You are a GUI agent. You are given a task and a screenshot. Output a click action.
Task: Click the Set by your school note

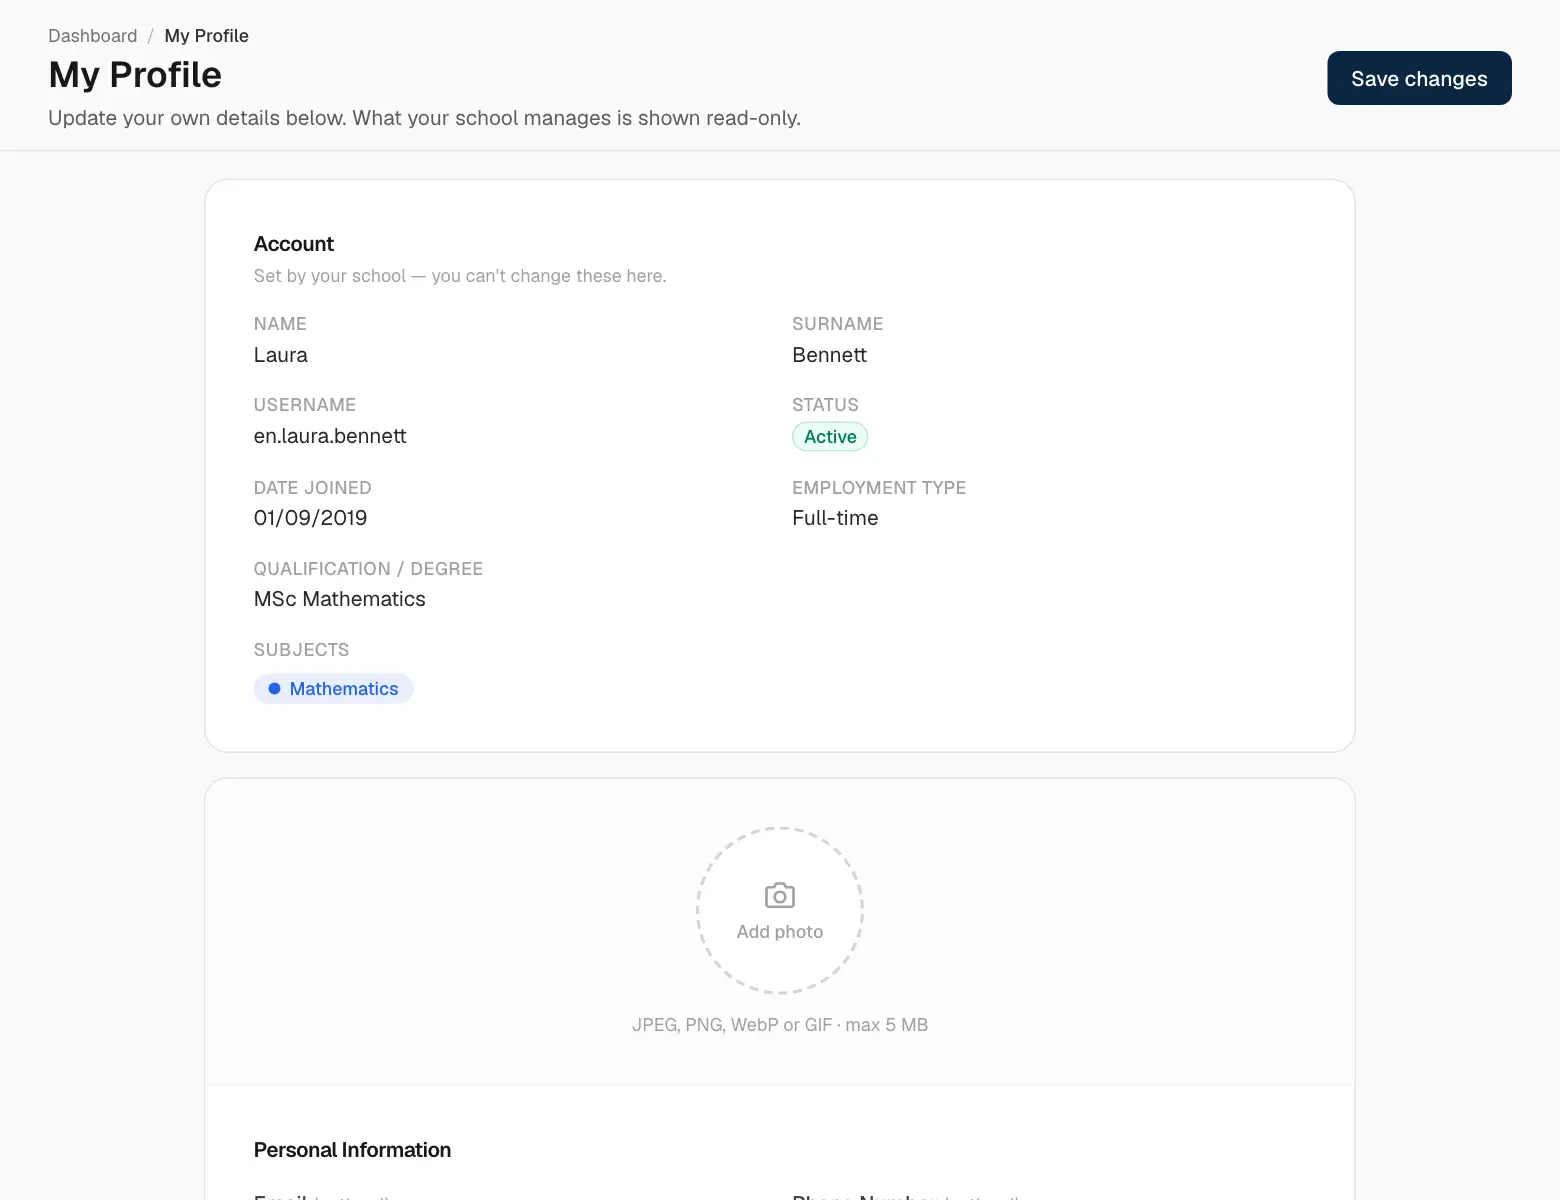[460, 276]
